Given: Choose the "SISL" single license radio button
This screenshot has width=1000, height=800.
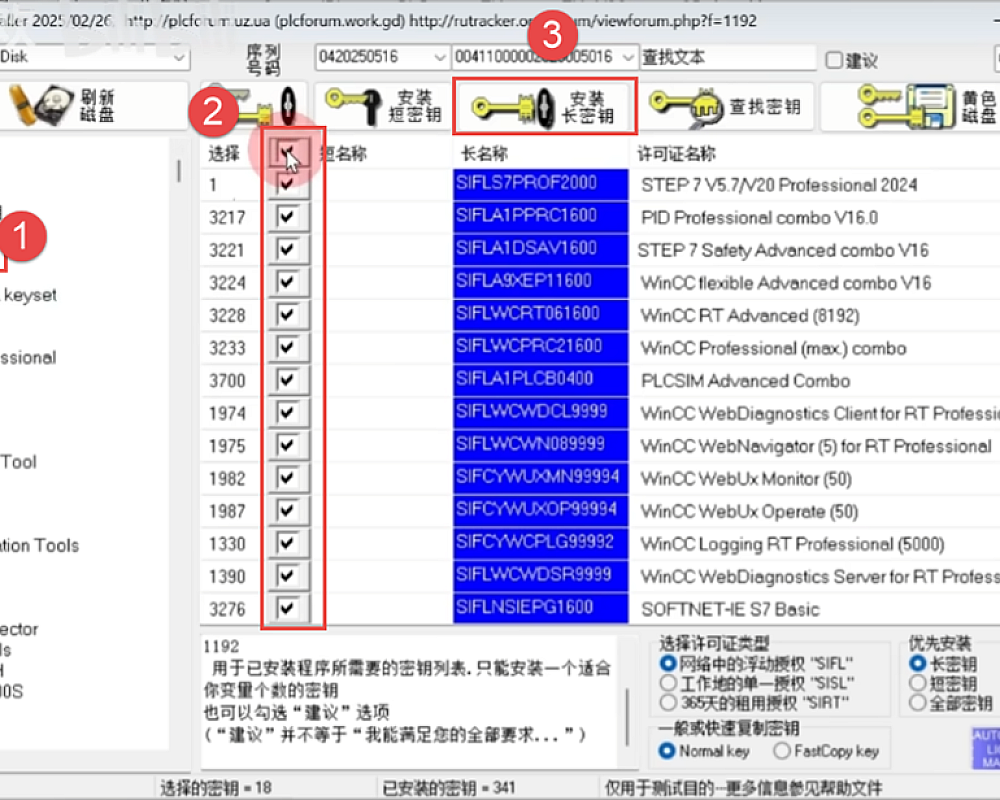Looking at the screenshot, I should click(667, 683).
